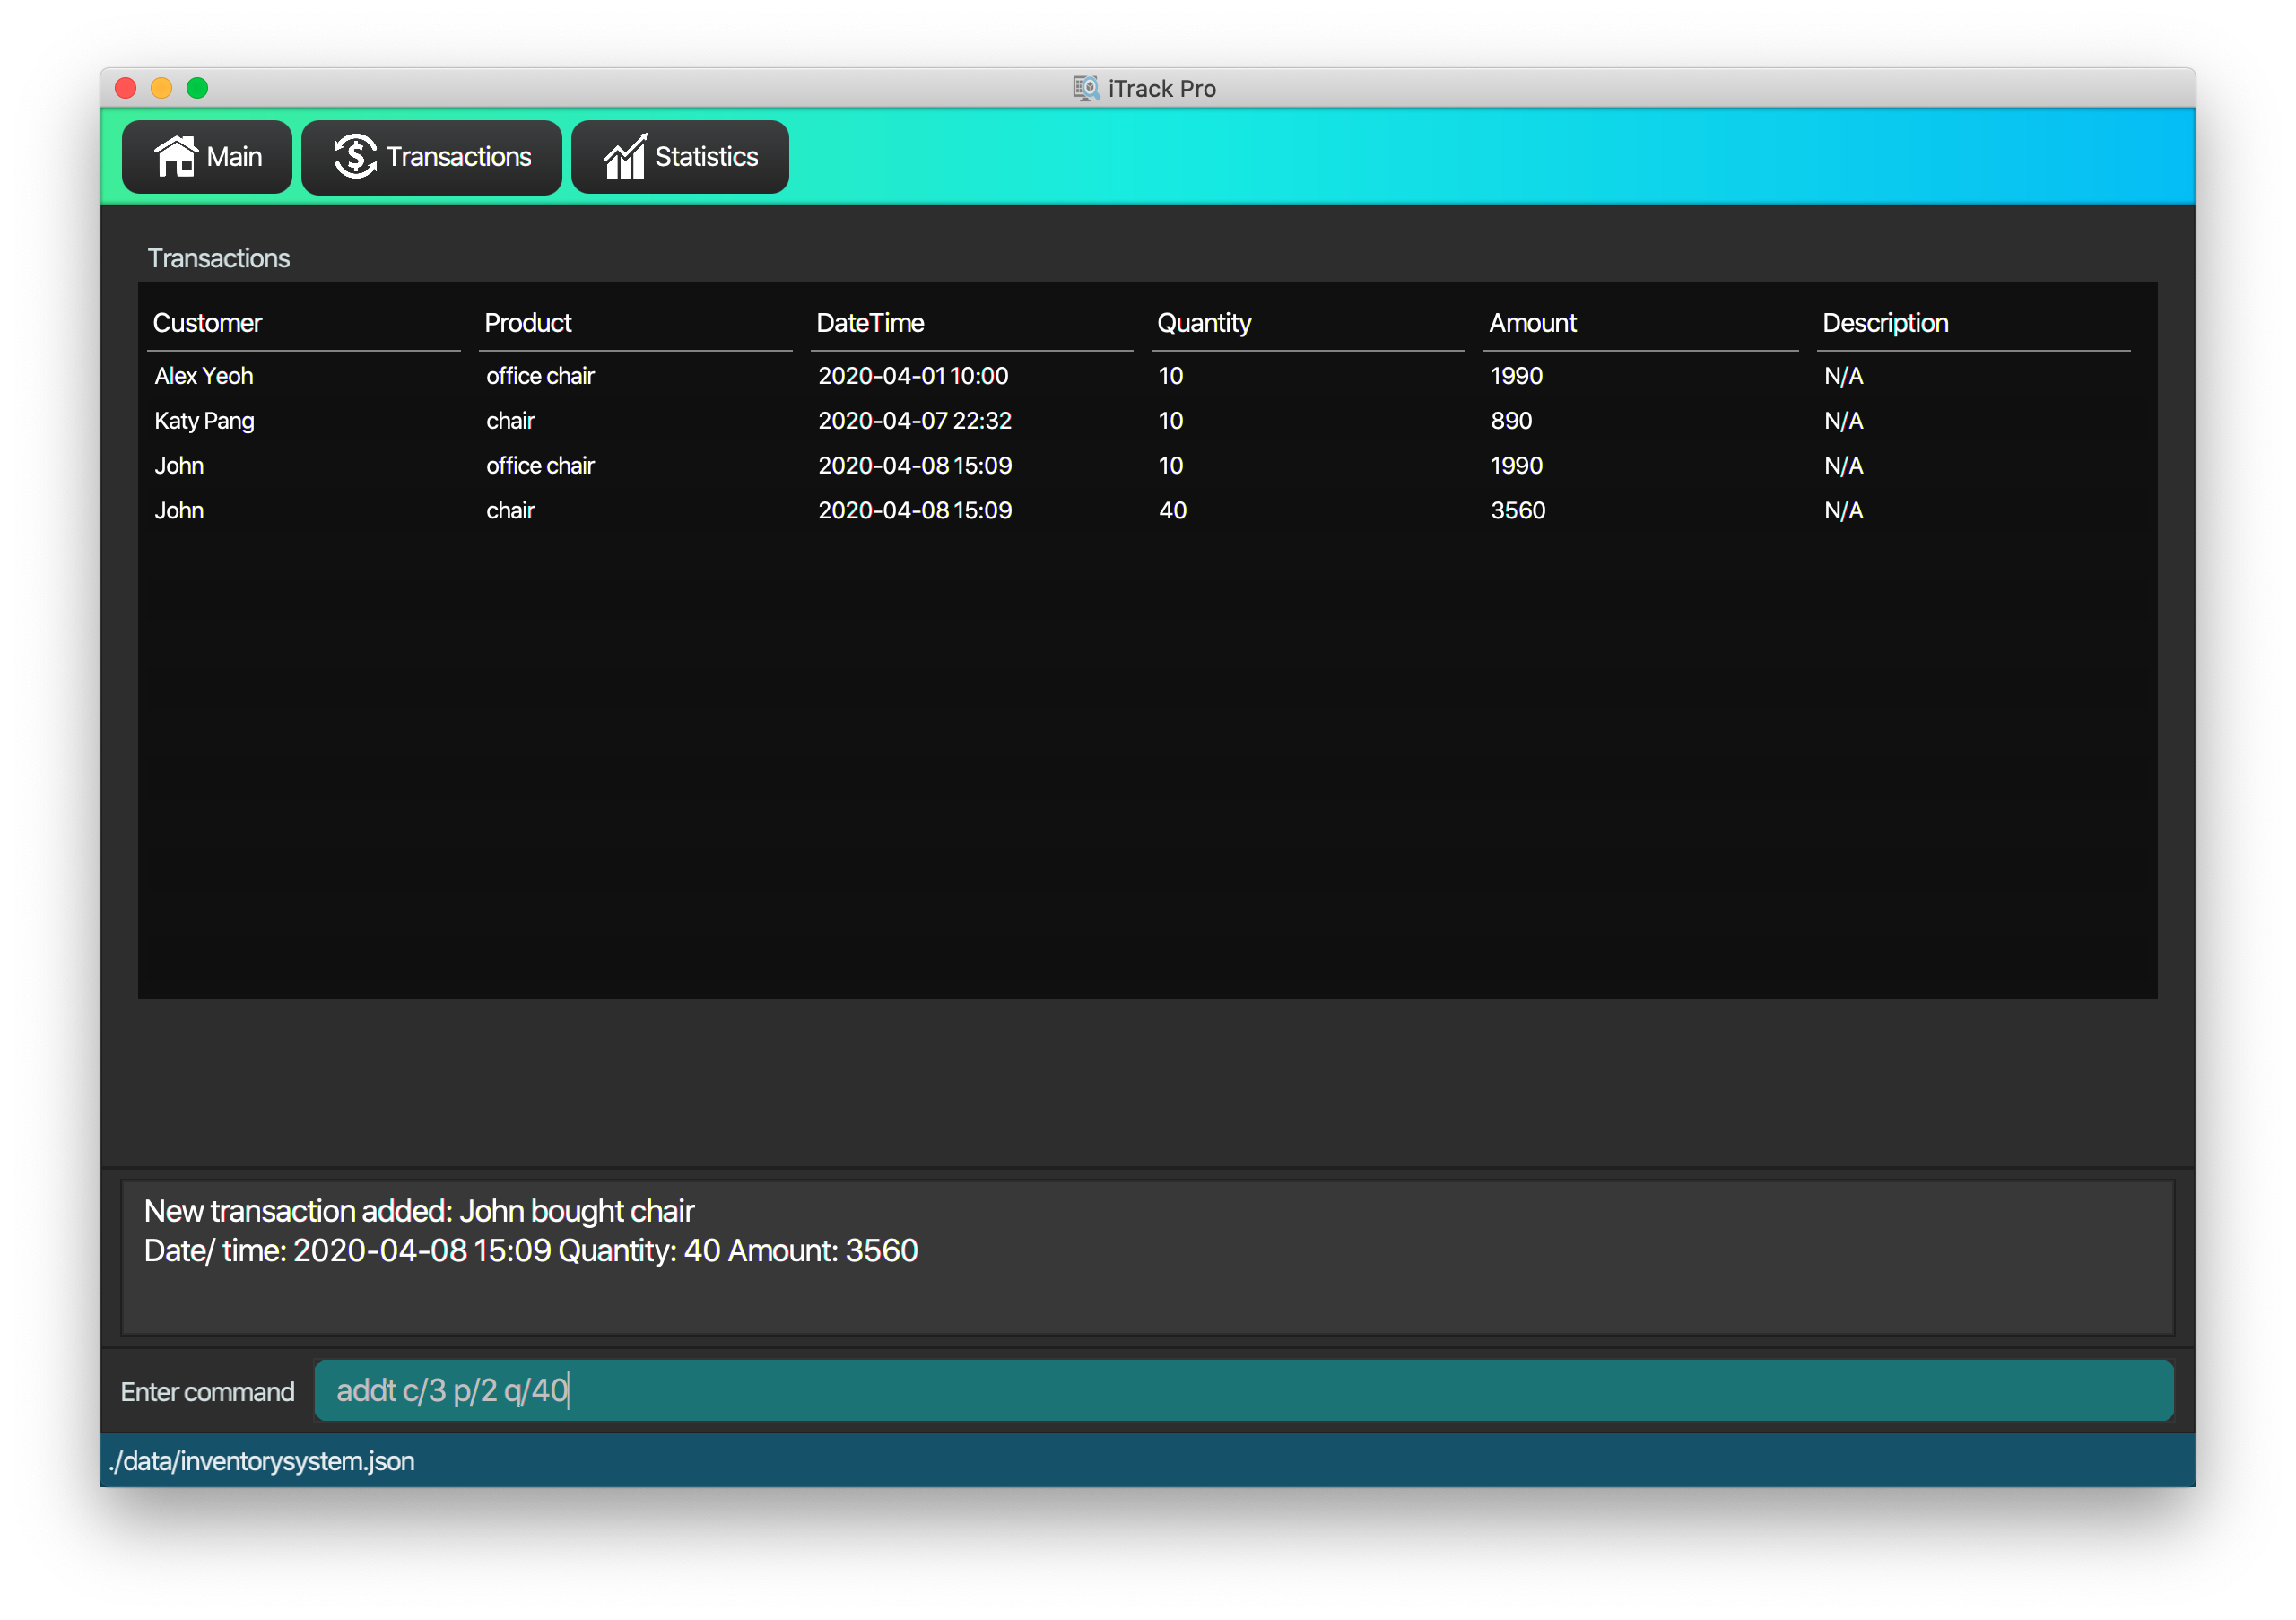Click the quantity 10 in Katy Pang row
This screenshot has width=2296, height=1620.
coord(1170,421)
